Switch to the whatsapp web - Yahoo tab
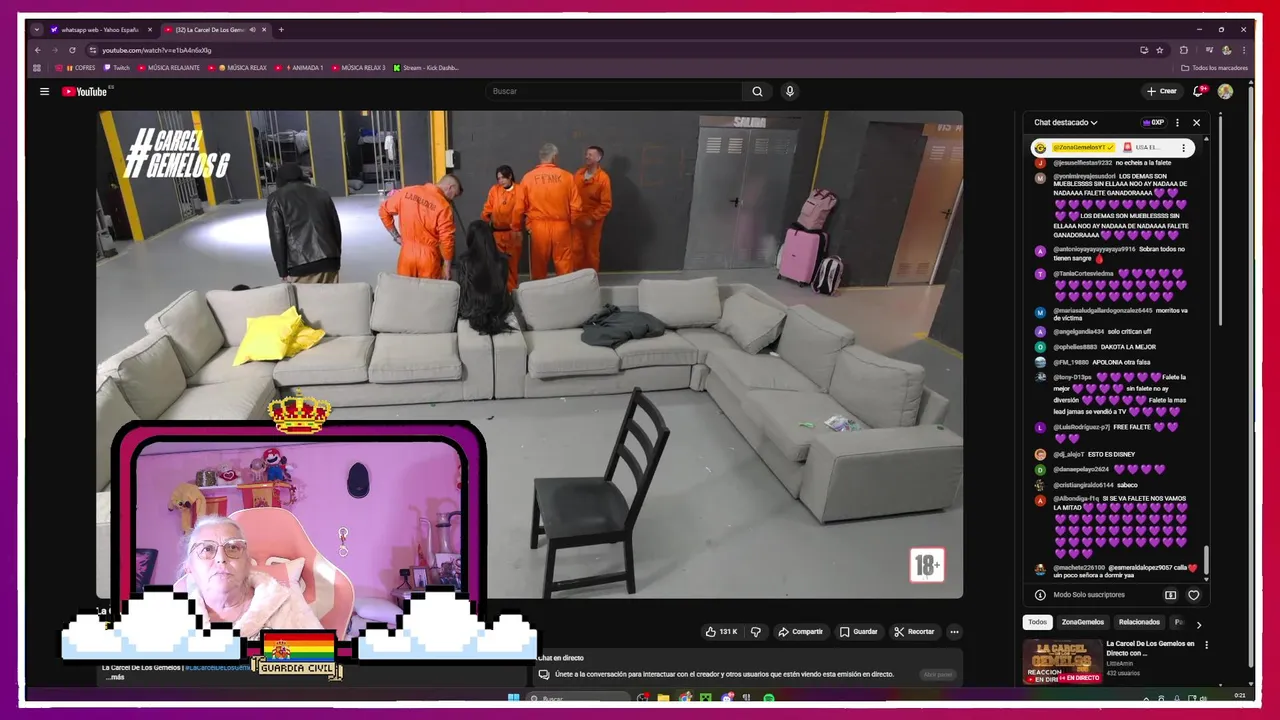Image resolution: width=1280 pixels, height=720 pixels. tap(100, 30)
